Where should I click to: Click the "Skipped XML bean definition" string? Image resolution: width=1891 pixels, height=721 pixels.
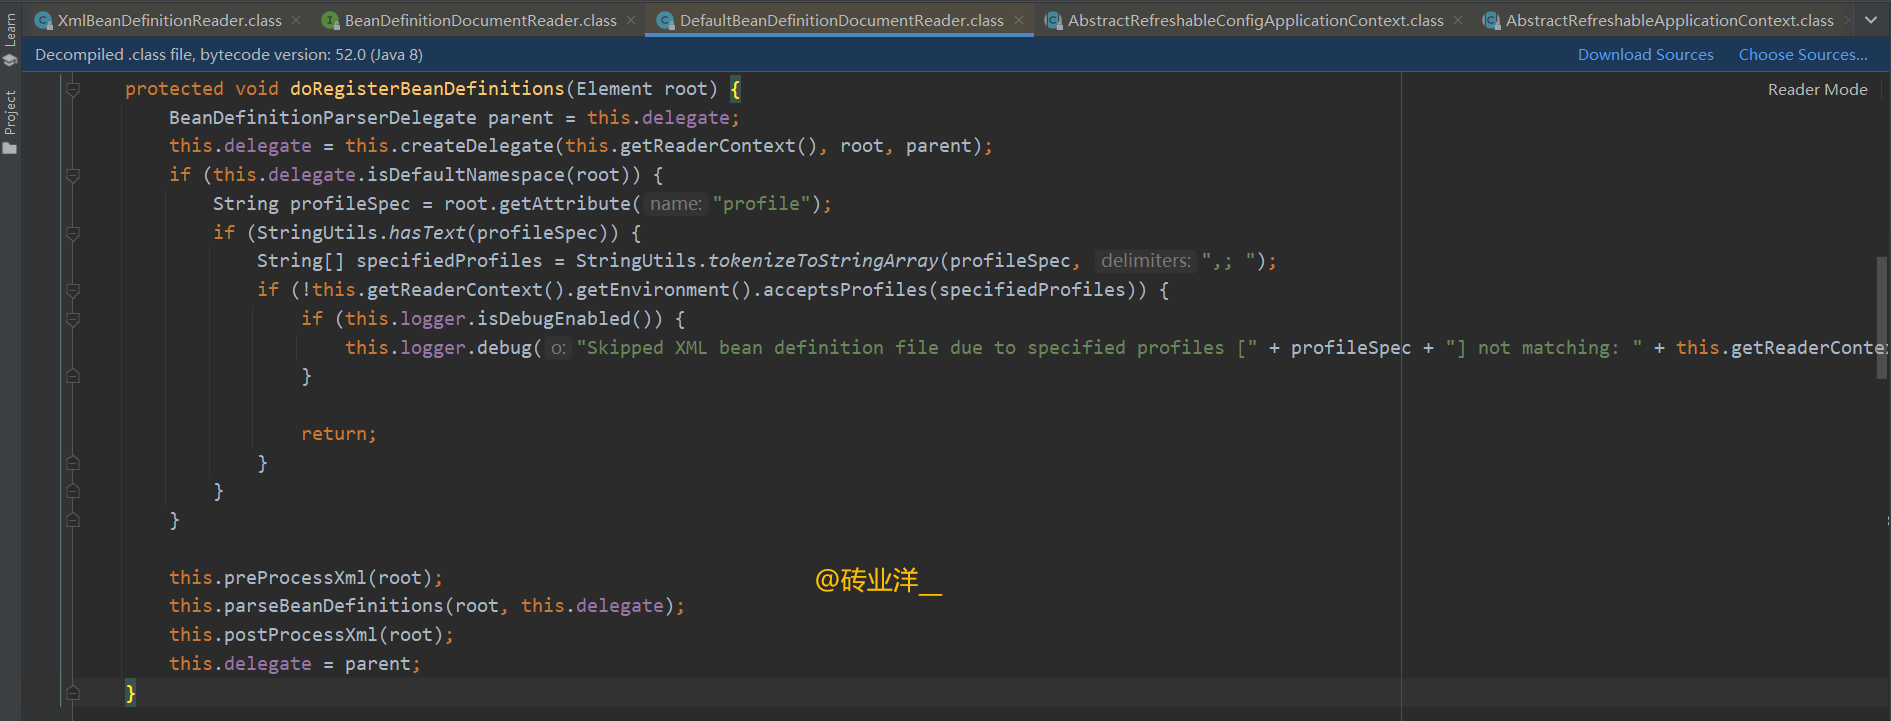click(x=917, y=348)
